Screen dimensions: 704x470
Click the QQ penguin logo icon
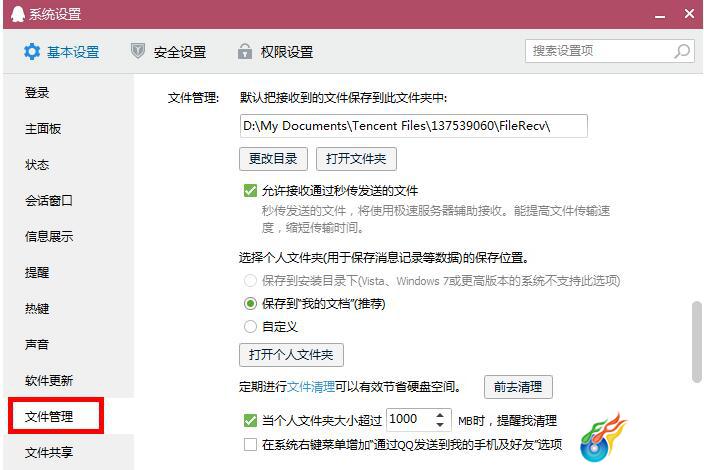click(18, 13)
